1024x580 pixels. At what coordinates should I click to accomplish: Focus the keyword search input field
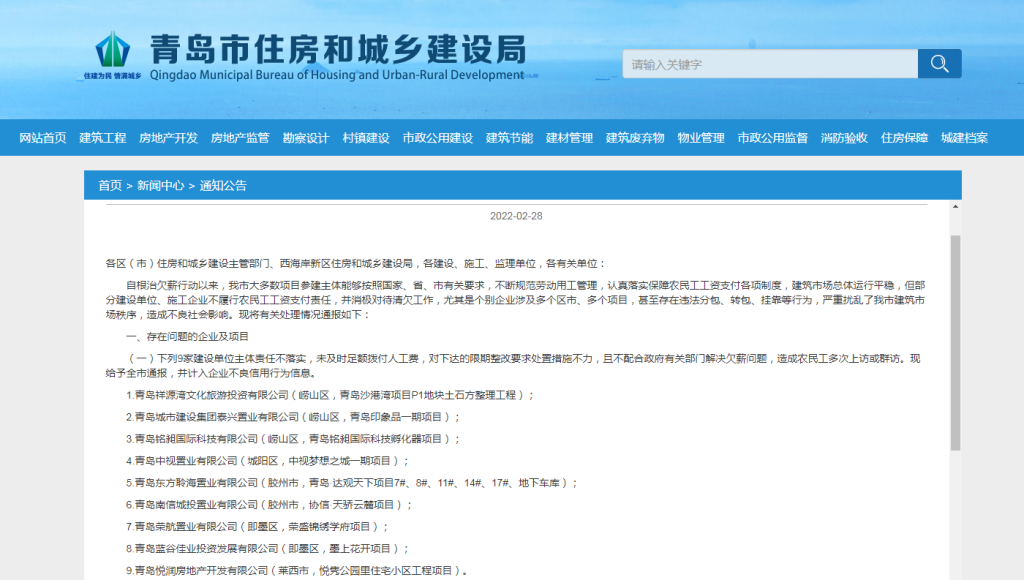(x=770, y=64)
